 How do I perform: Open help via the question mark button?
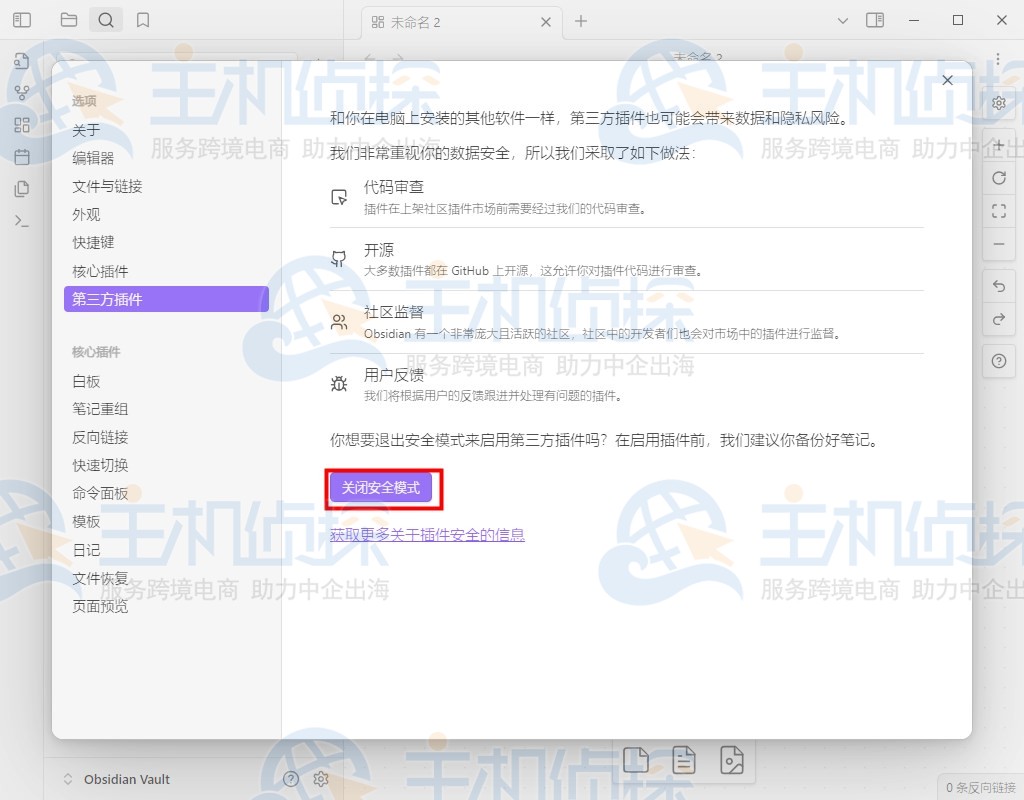click(x=998, y=361)
